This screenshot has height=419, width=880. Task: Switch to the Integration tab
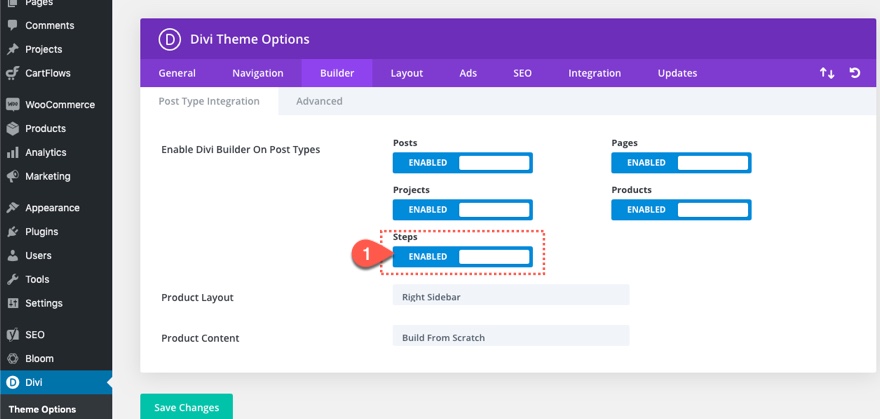pyautogui.click(x=594, y=73)
